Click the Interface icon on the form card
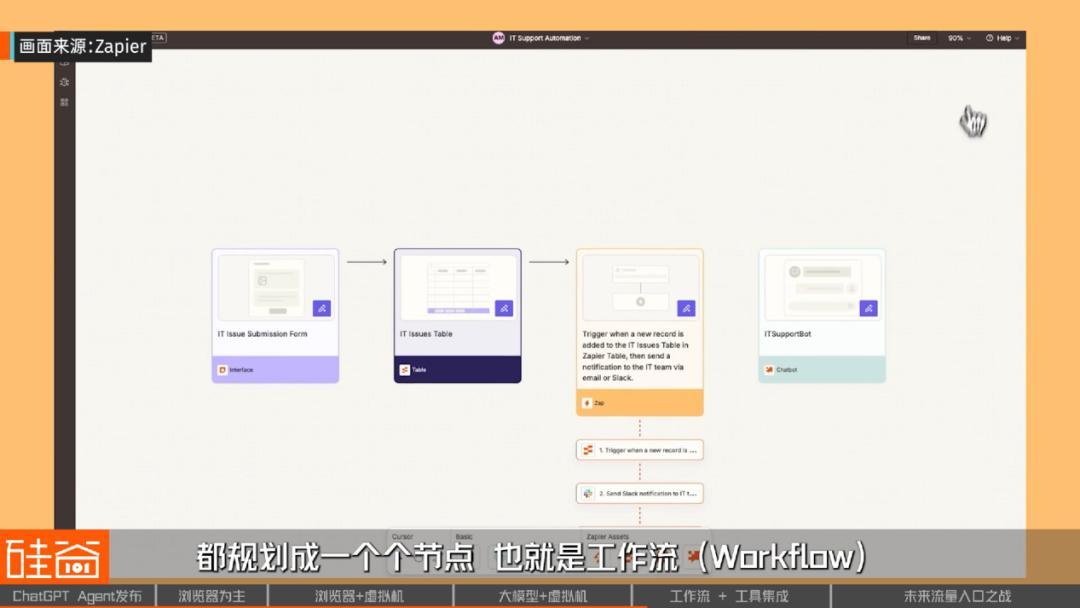 point(222,370)
